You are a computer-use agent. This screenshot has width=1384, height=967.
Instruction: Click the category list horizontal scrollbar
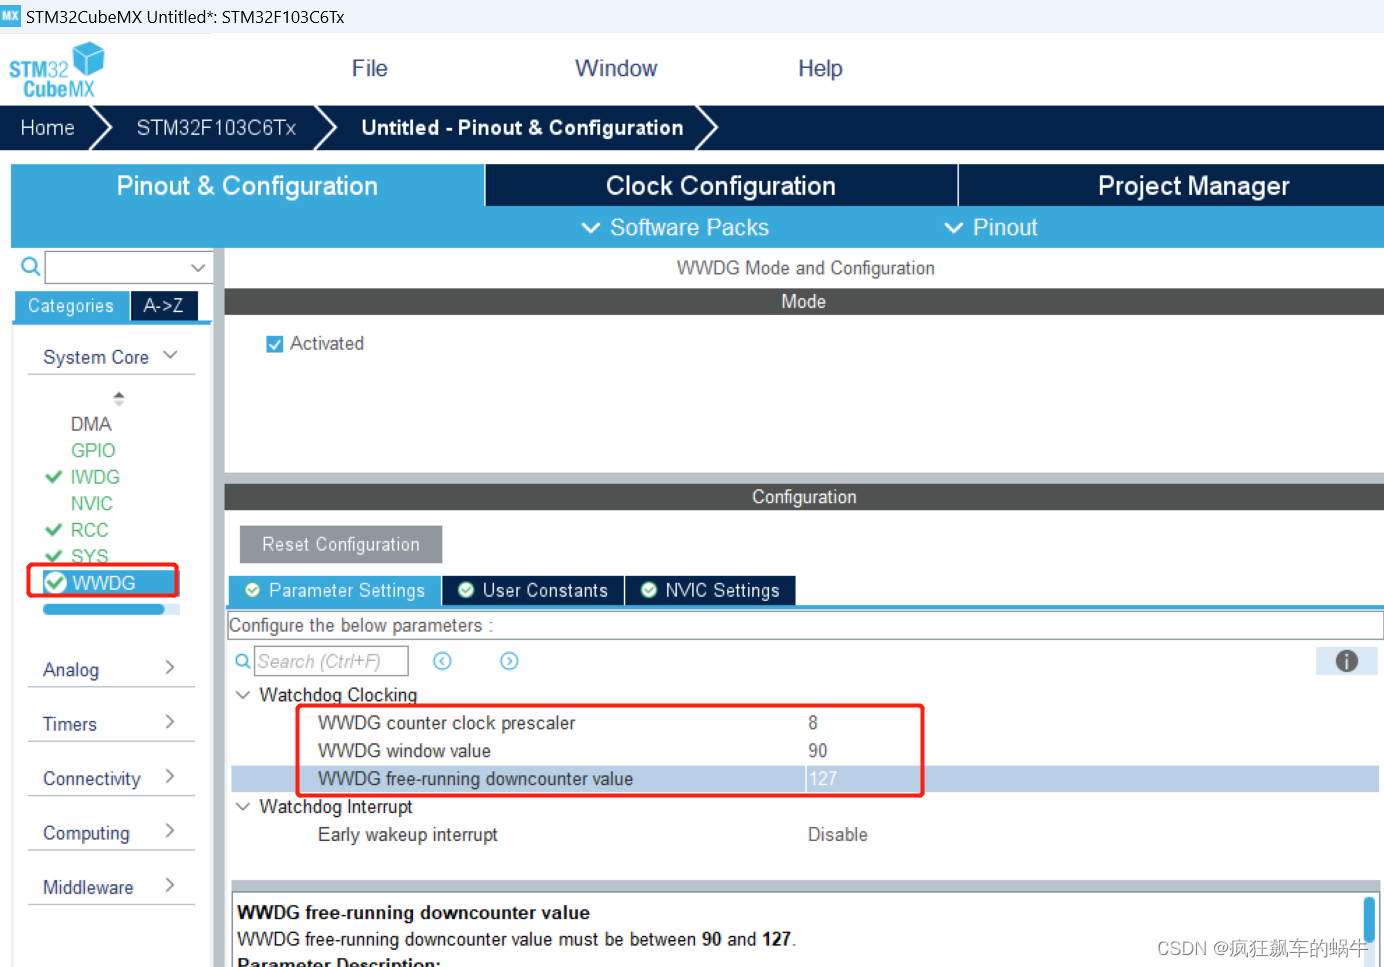point(104,609)
